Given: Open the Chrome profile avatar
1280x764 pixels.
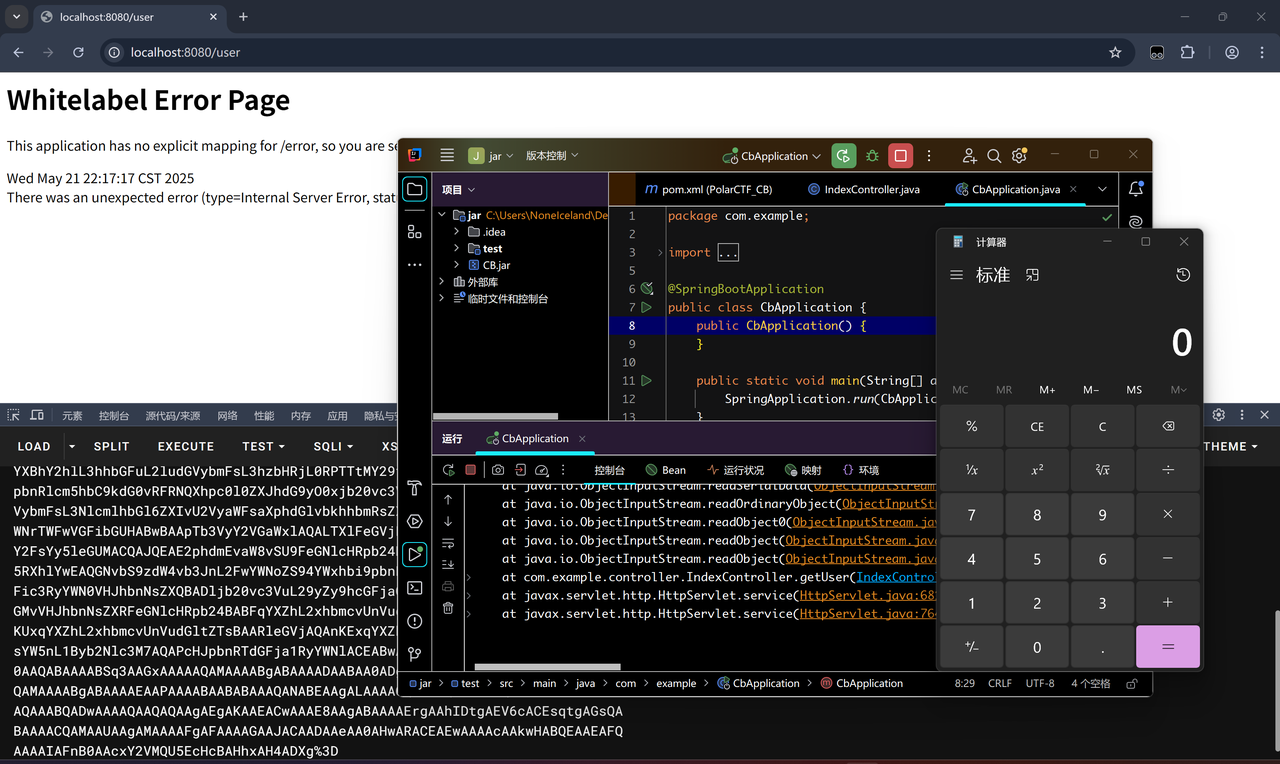Looking at the screenshot, I should click(1232, 52).
